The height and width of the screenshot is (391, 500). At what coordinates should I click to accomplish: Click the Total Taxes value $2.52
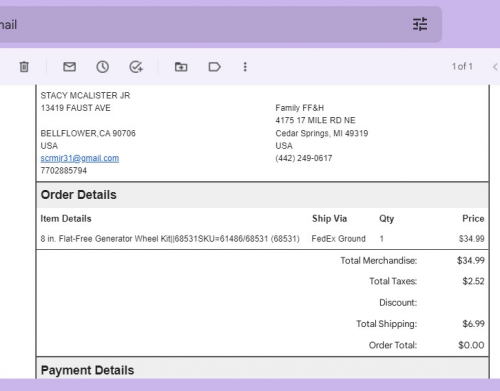pyautogui.click(x=473, y=281)
